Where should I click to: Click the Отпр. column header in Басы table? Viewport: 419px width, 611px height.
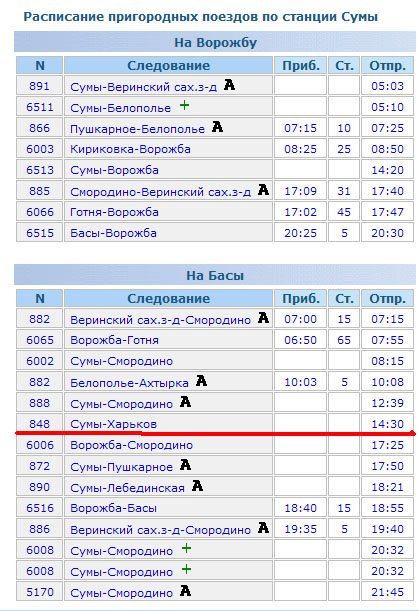coord(387,298)
